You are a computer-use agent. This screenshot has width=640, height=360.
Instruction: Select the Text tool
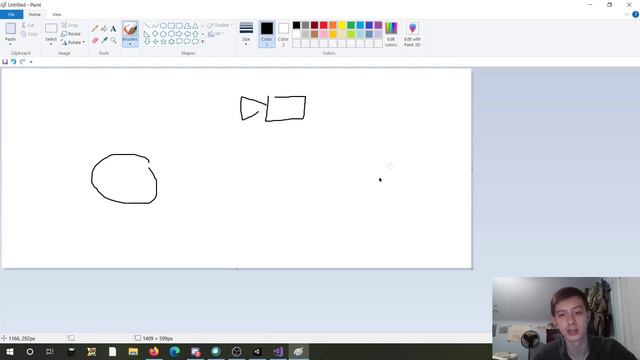pos(113,29)
